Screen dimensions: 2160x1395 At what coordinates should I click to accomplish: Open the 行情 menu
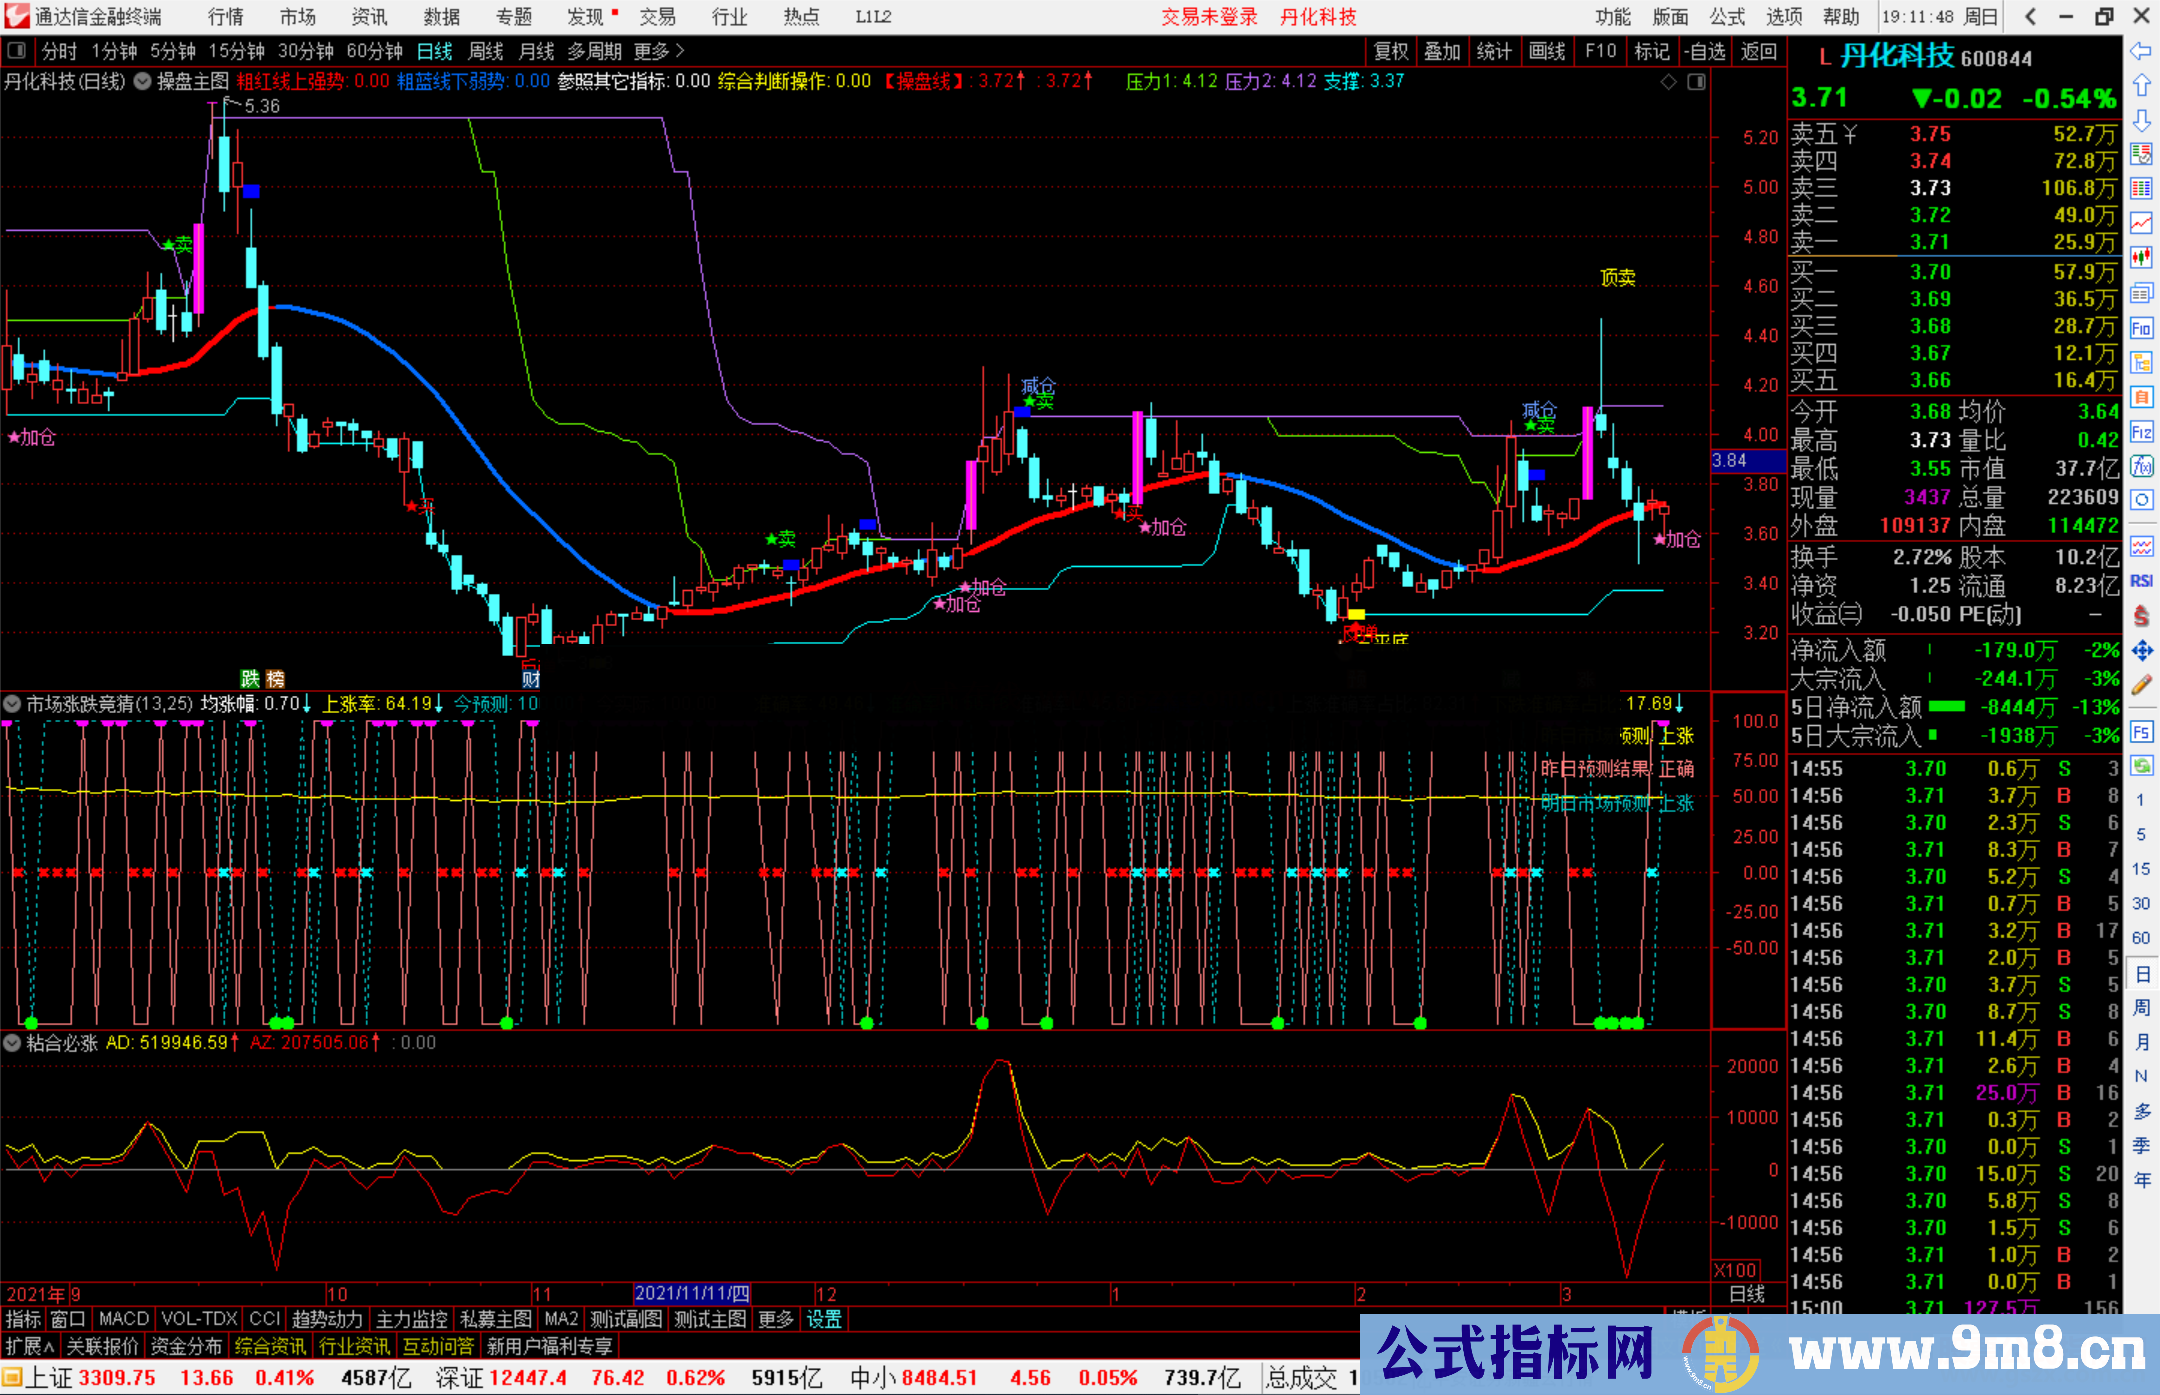[225, 17]
